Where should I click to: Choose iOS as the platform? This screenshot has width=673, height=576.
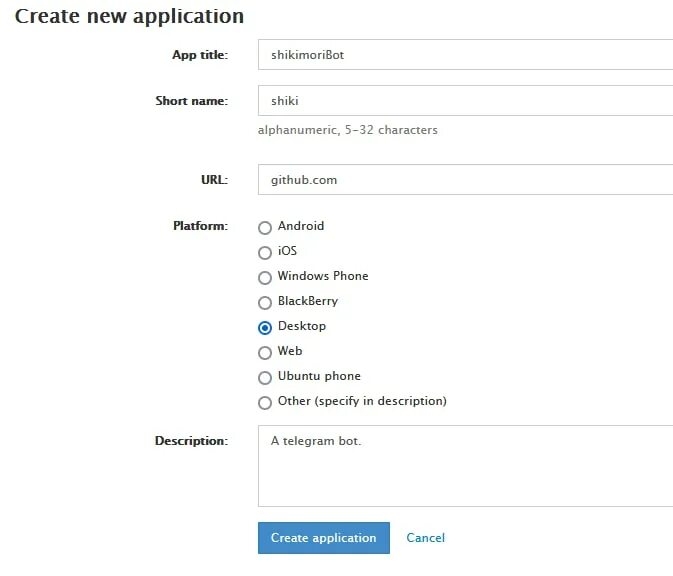point(265,252)
